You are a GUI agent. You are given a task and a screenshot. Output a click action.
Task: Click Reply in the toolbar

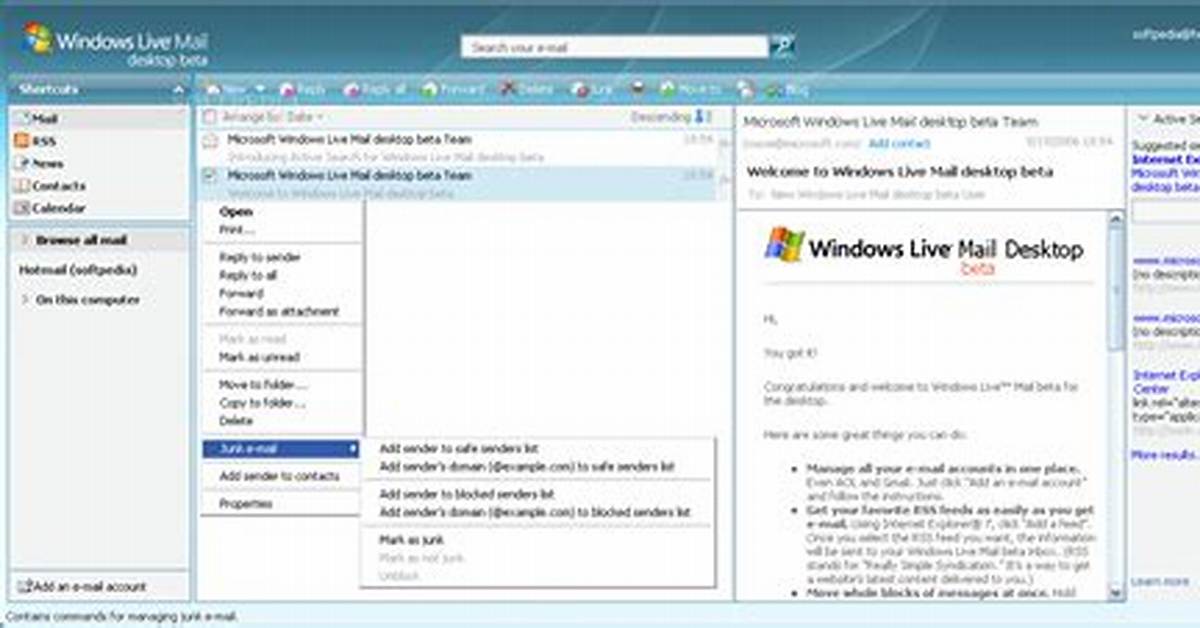click(x=302, y=89)
